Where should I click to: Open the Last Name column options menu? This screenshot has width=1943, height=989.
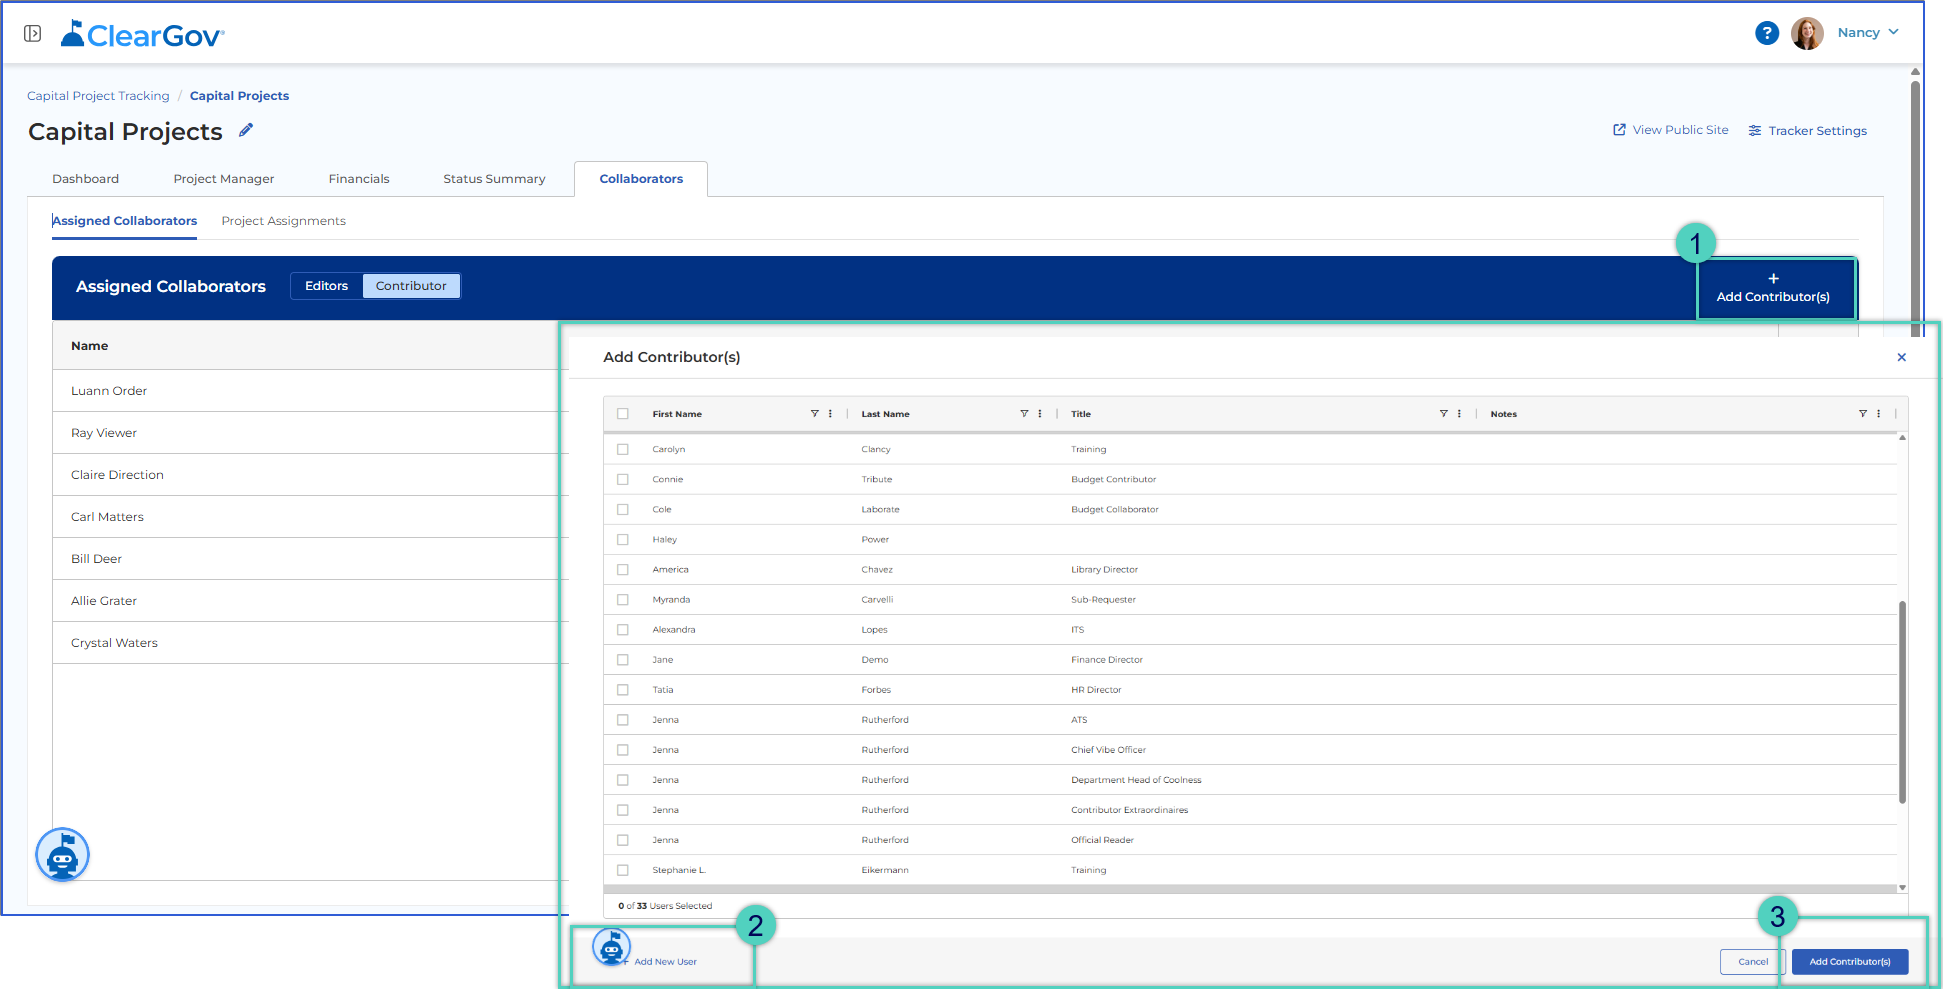point(1040,414)
